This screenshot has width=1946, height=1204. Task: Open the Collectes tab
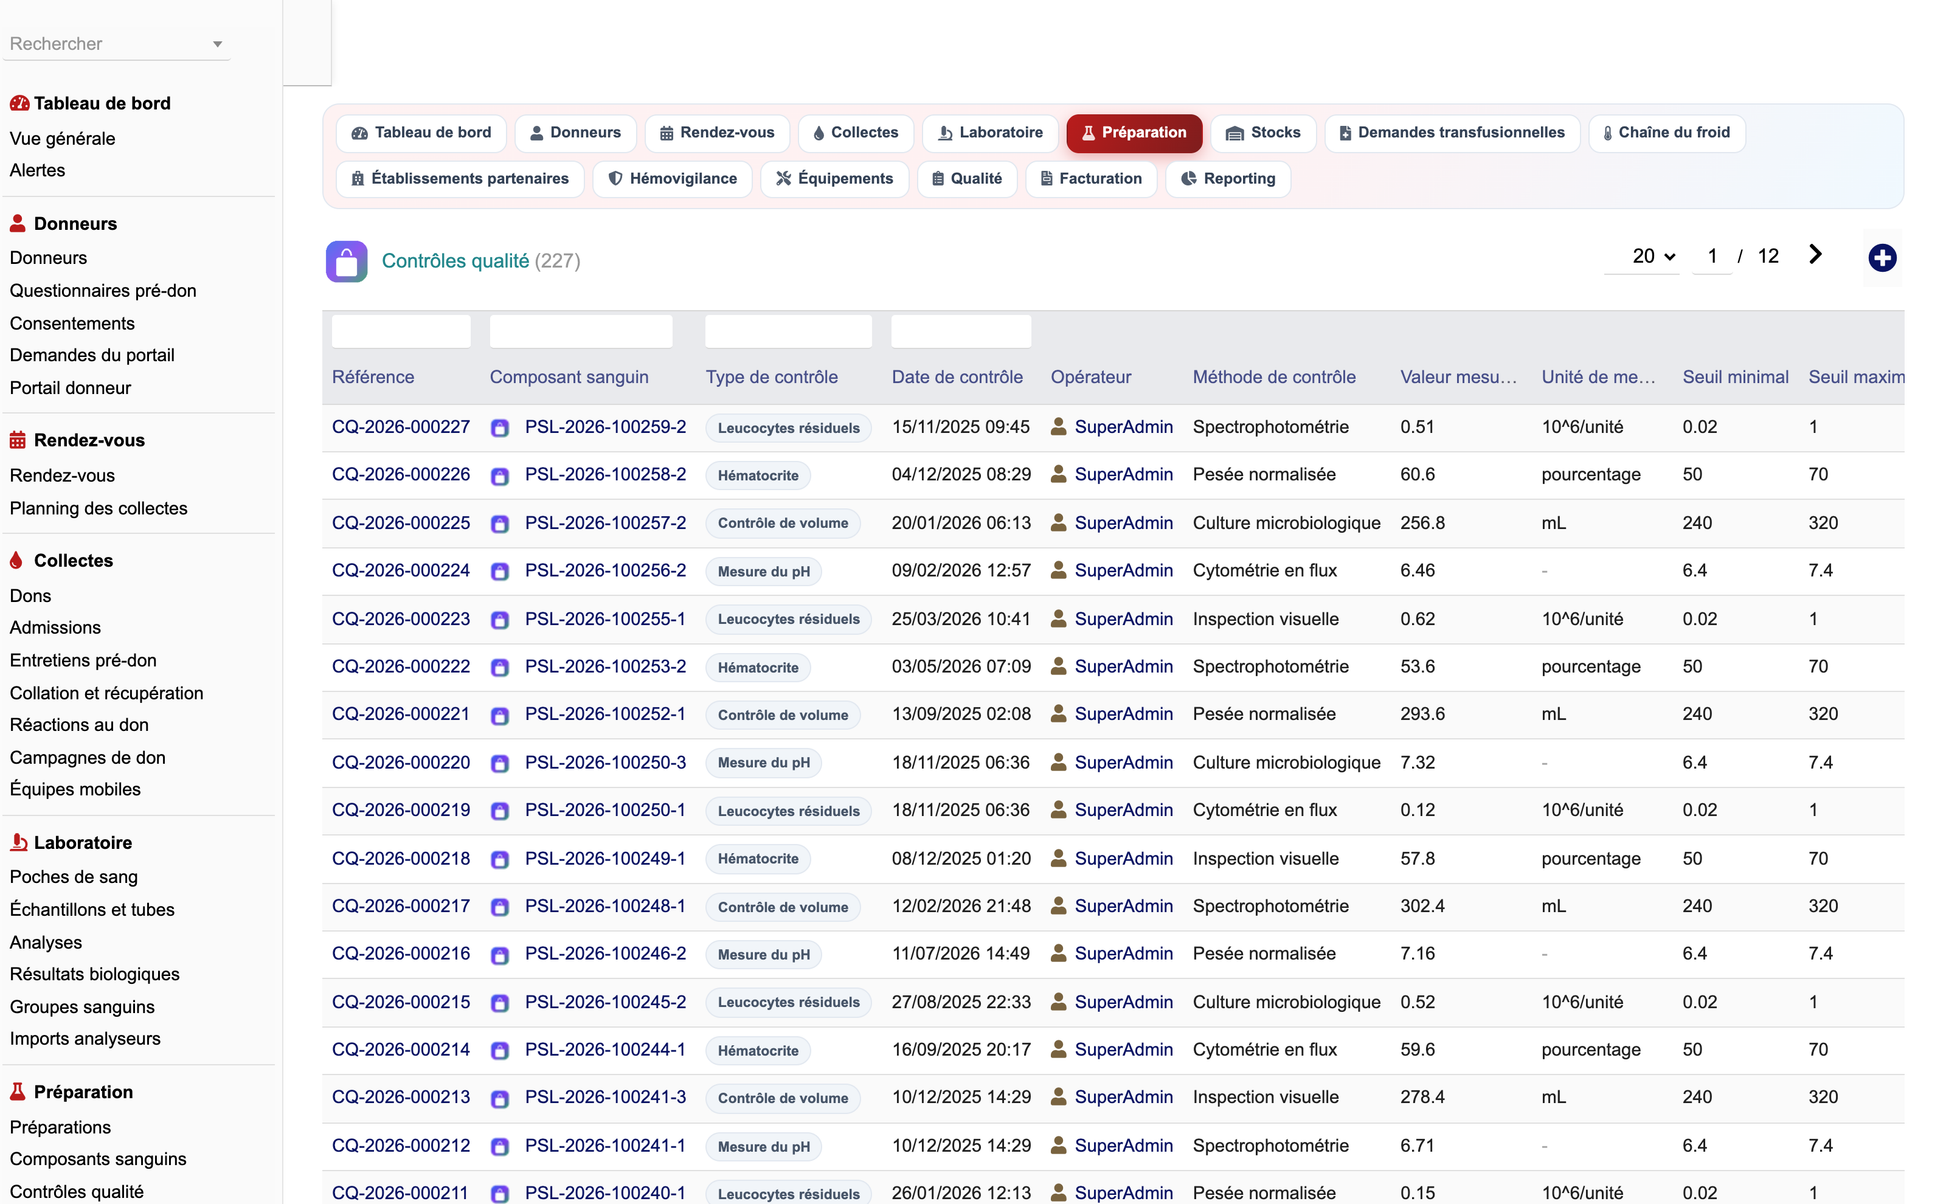855,132
